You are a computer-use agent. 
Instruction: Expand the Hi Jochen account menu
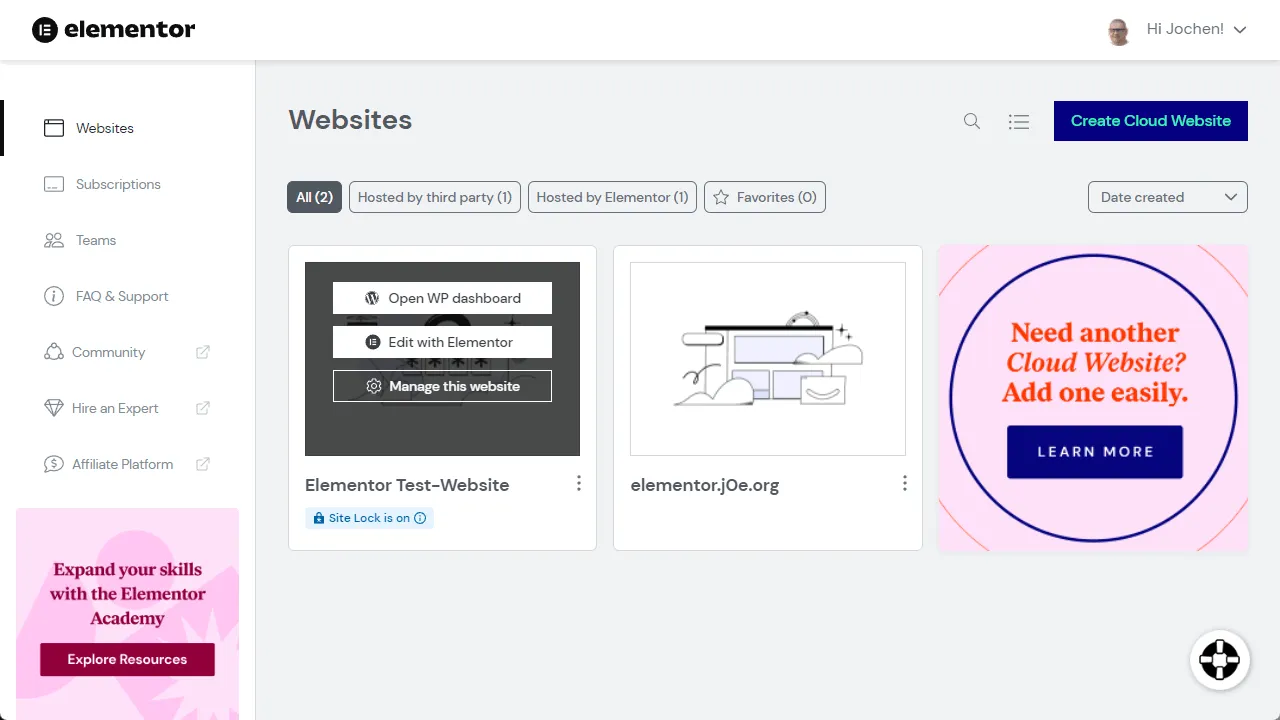pyautogui.click(x=1196, y=29)
